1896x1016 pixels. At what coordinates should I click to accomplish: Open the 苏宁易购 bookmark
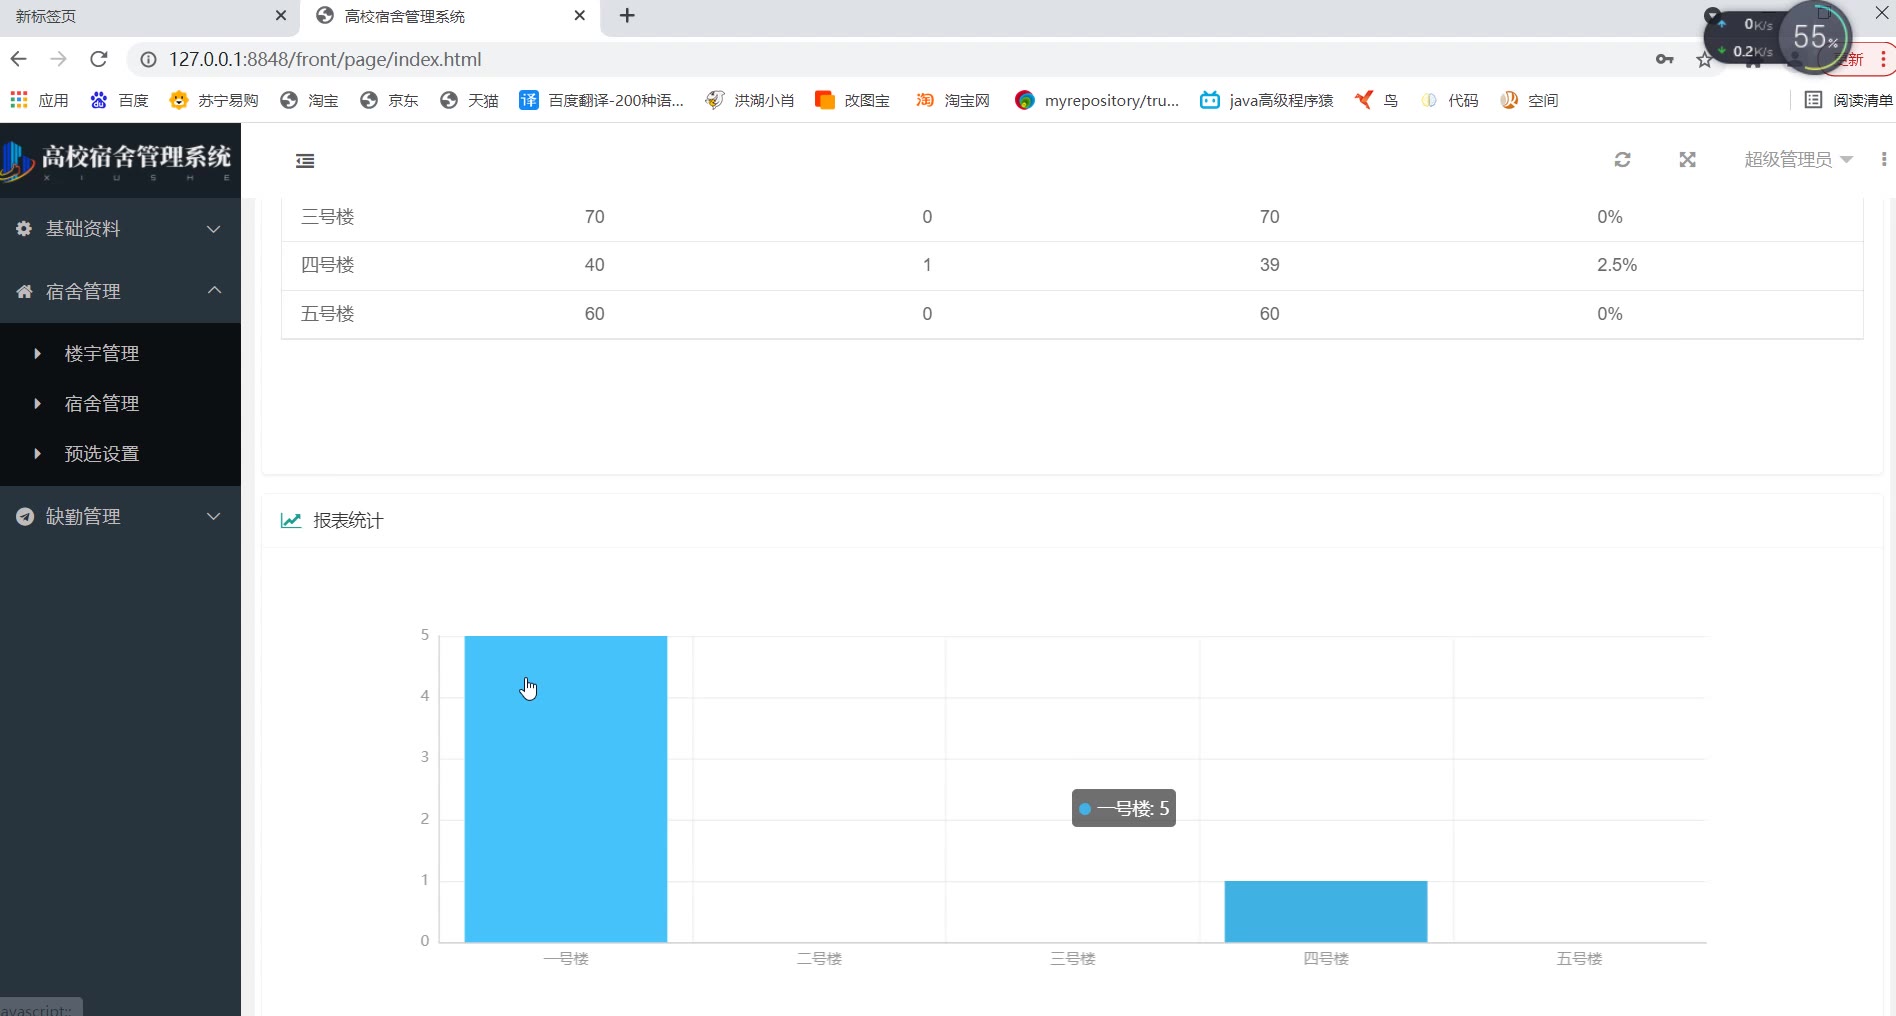214,100
